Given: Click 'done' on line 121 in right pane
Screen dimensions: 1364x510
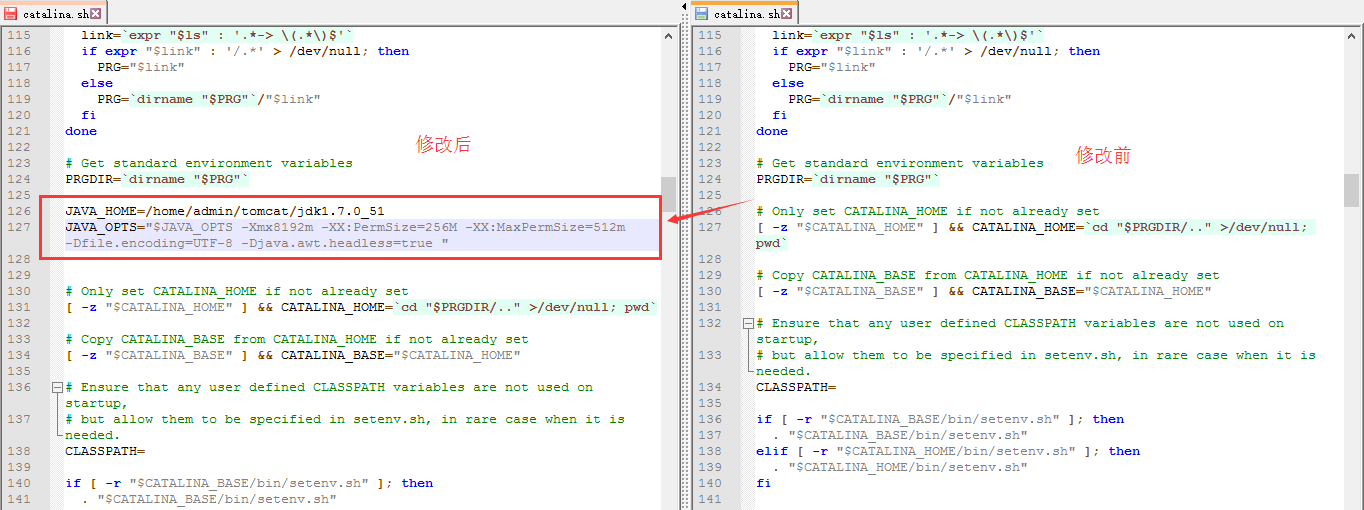Looking at the screenshot, I should pos(773,131).
